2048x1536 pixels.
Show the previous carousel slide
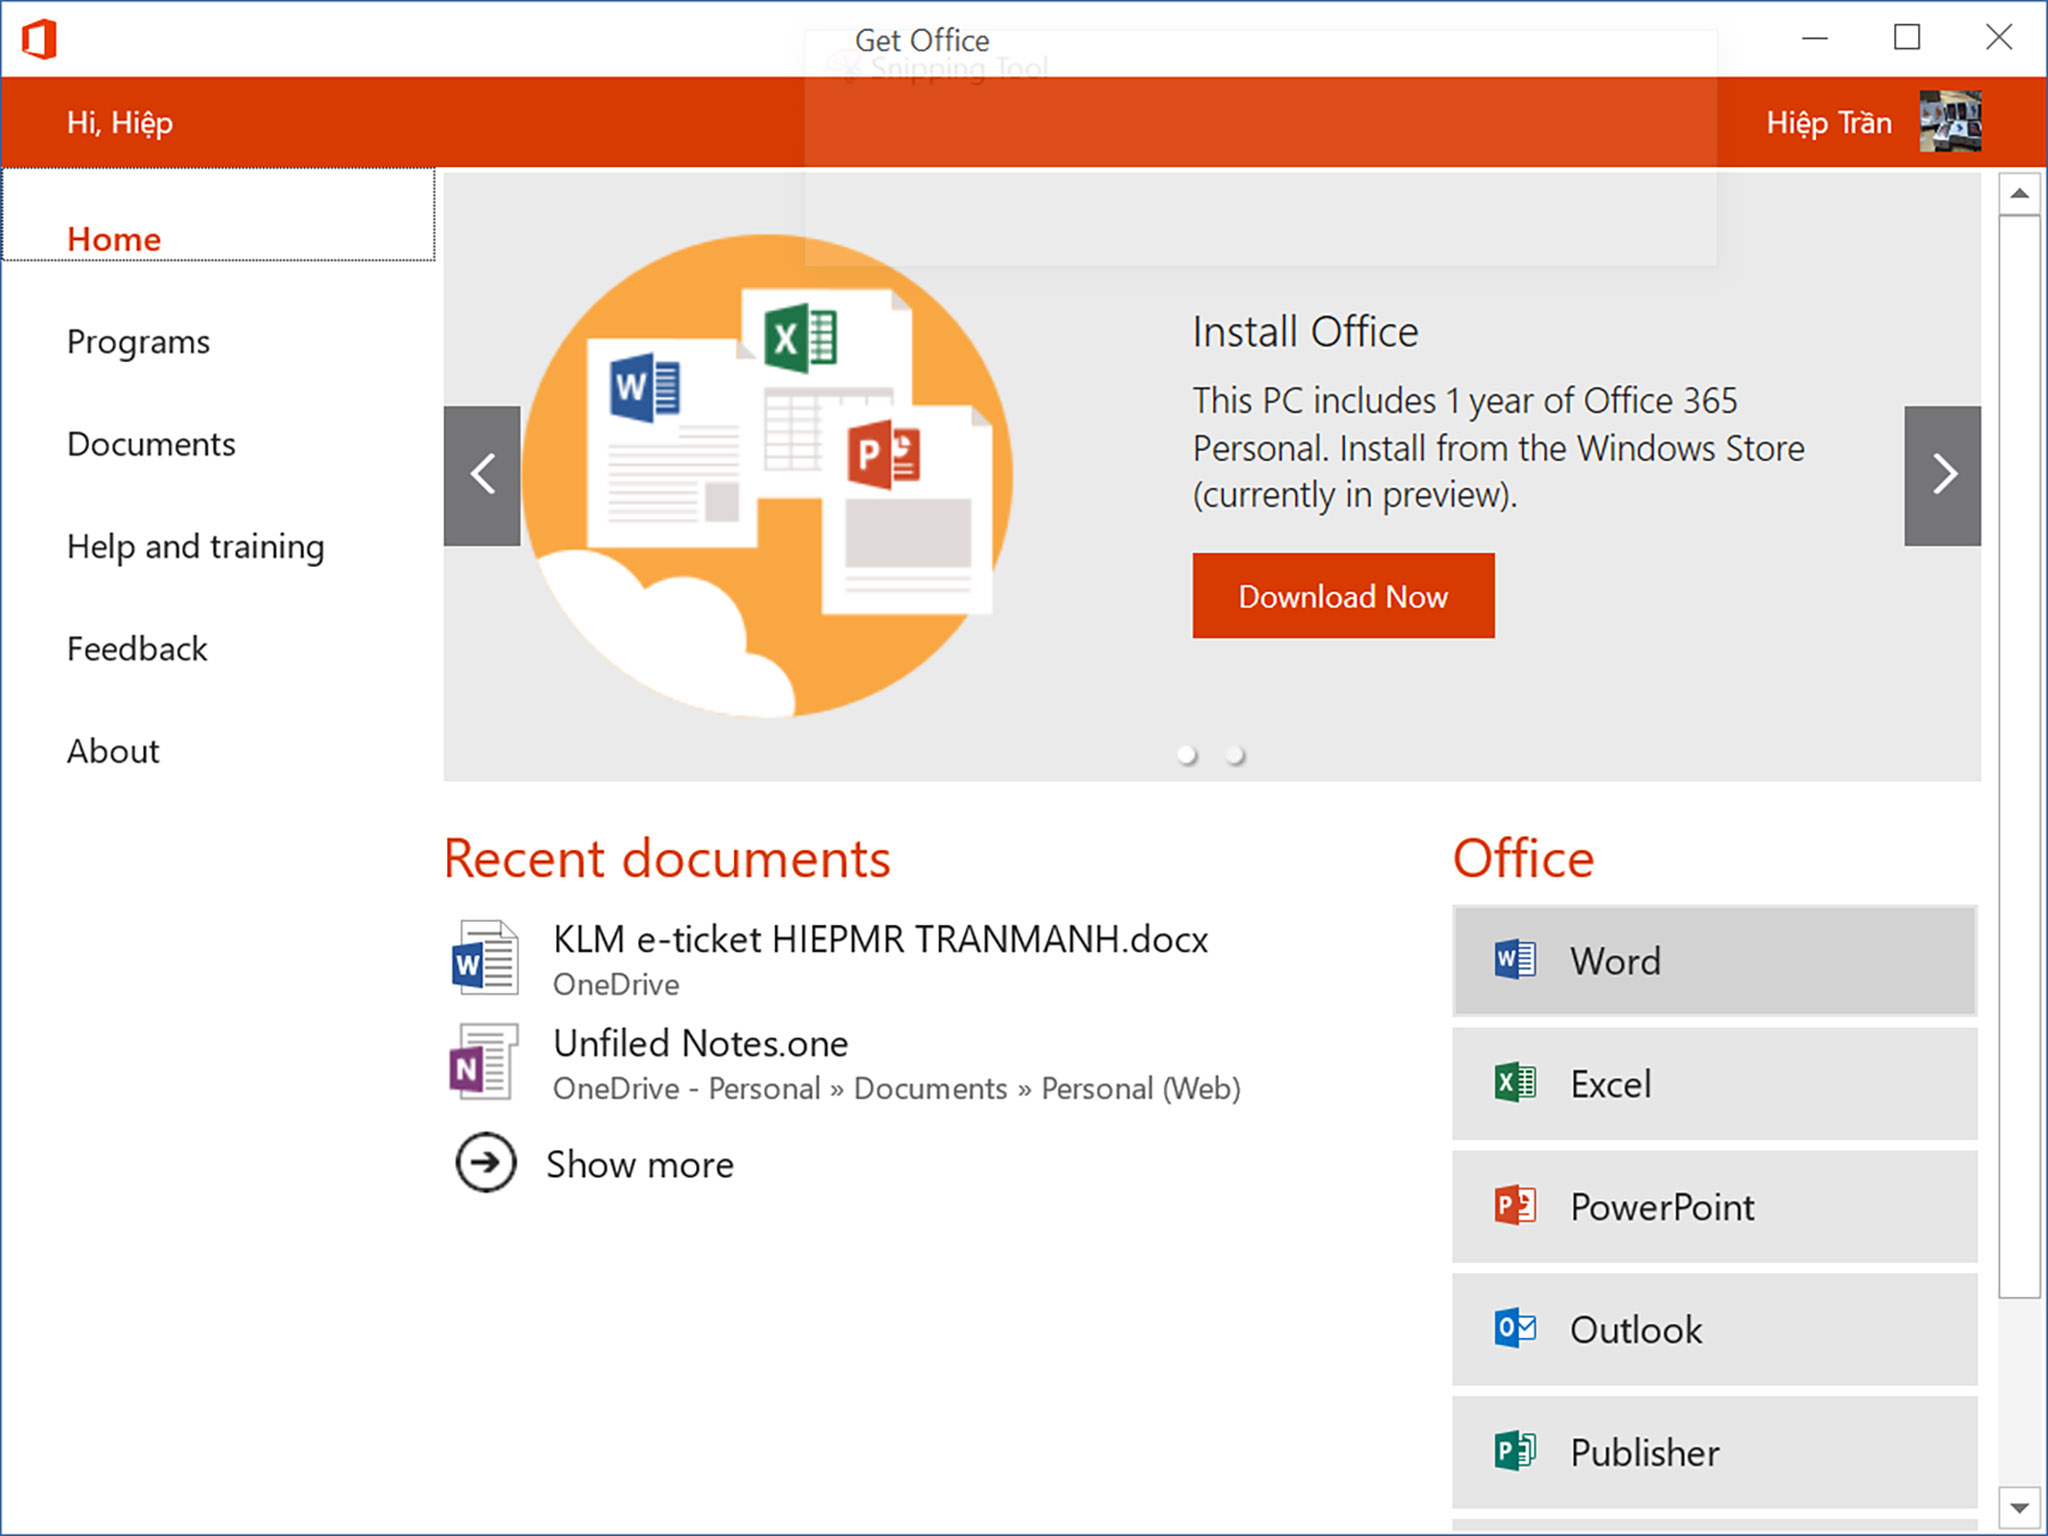pos(482,475)
